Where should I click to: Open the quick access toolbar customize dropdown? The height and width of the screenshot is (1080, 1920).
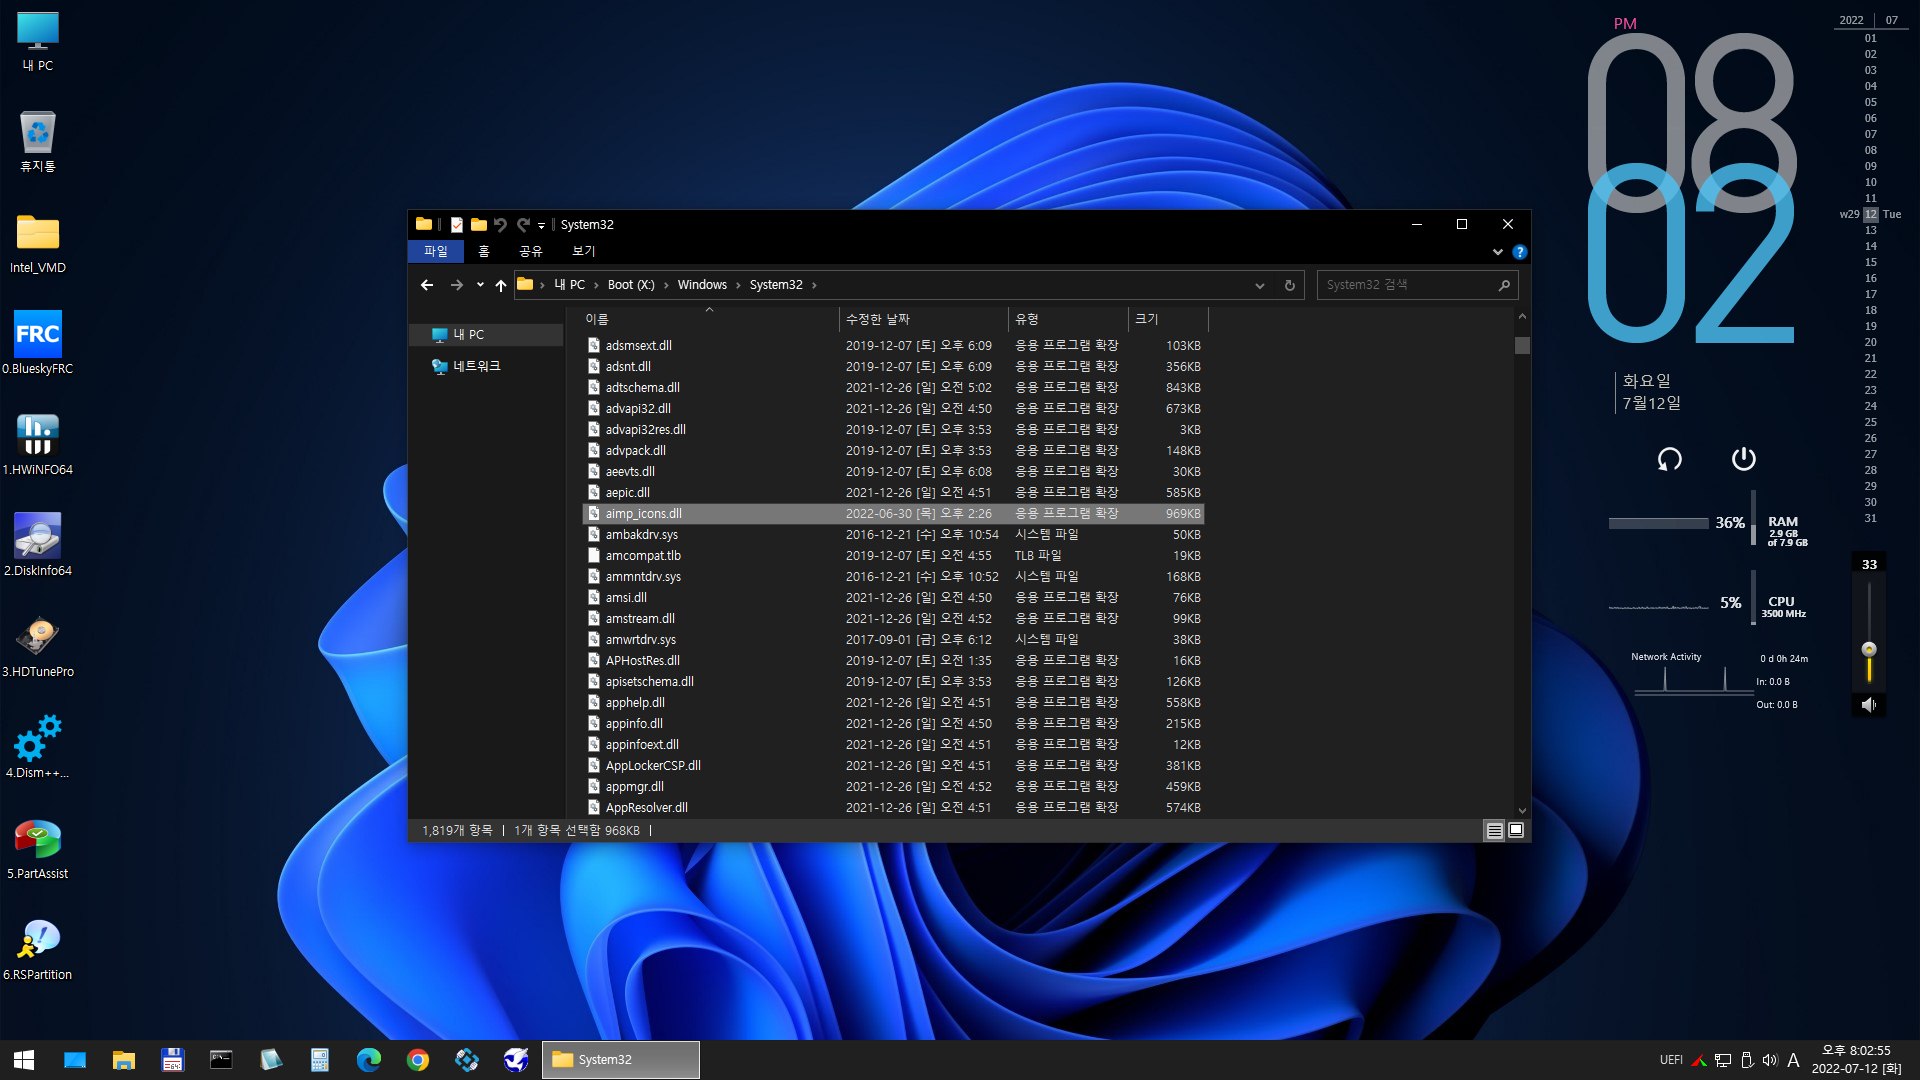[541, 226]
